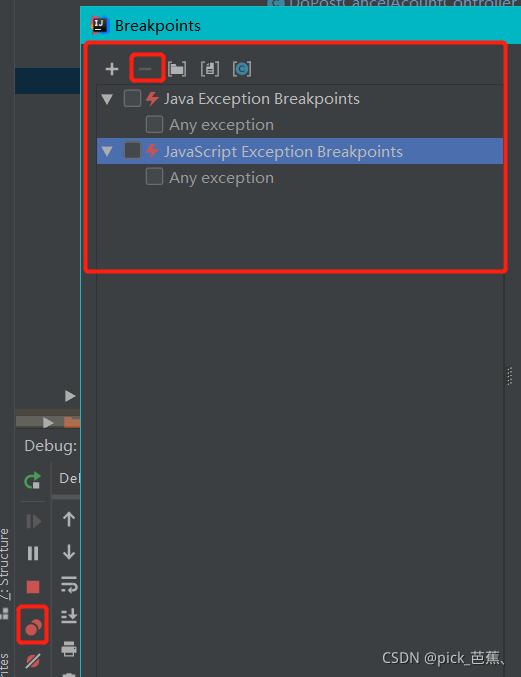521x677 pixels.
Task: Collapse the JavaScript Exception Breakpoints group
Action: coord(107,152)
